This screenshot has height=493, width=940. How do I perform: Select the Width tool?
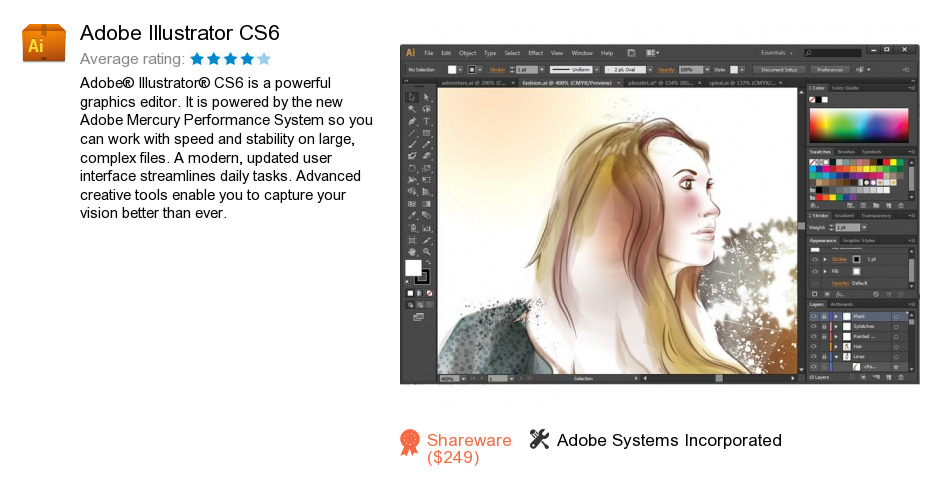coord(411,179)
